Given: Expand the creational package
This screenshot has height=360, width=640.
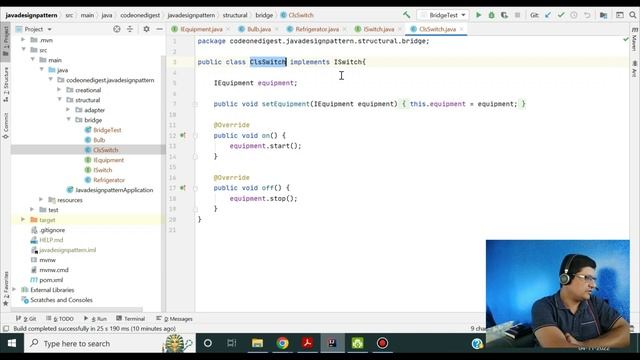Looking at the screenshot, I should 59,90.
